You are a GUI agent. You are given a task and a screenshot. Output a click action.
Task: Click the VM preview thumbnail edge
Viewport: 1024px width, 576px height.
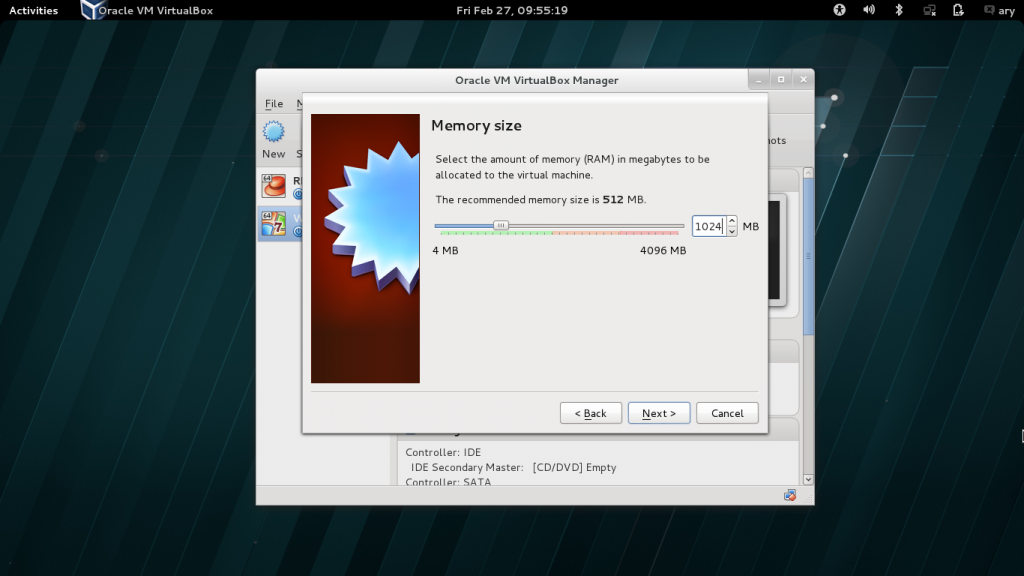[777, 250]
